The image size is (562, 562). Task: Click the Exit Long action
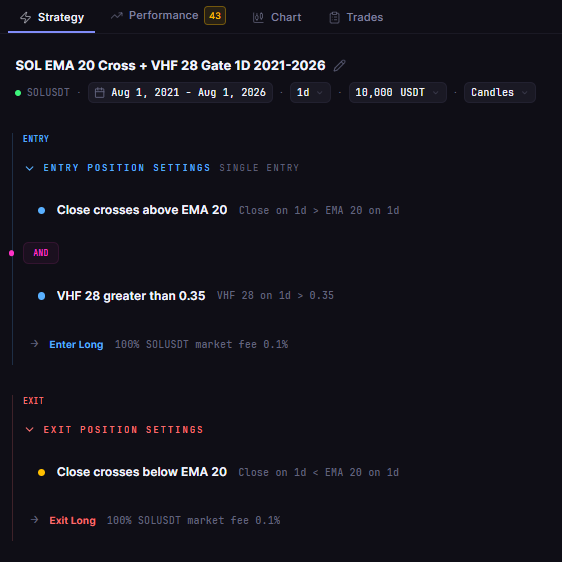(x=73, y=520)
